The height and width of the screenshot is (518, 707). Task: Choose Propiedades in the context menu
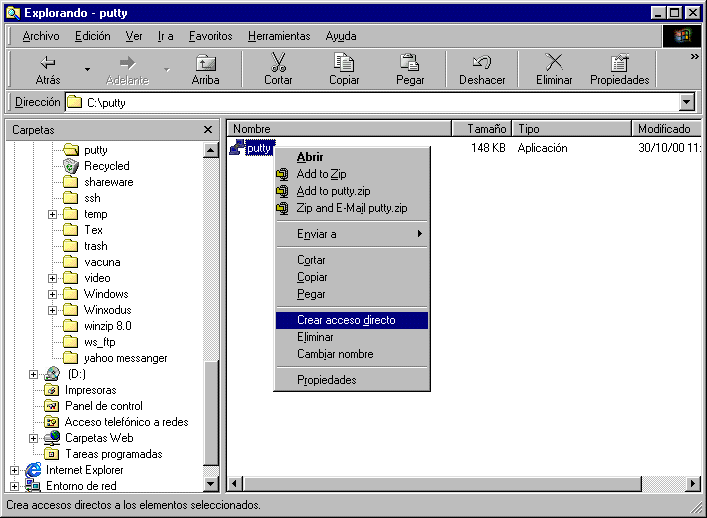[352, 380]
